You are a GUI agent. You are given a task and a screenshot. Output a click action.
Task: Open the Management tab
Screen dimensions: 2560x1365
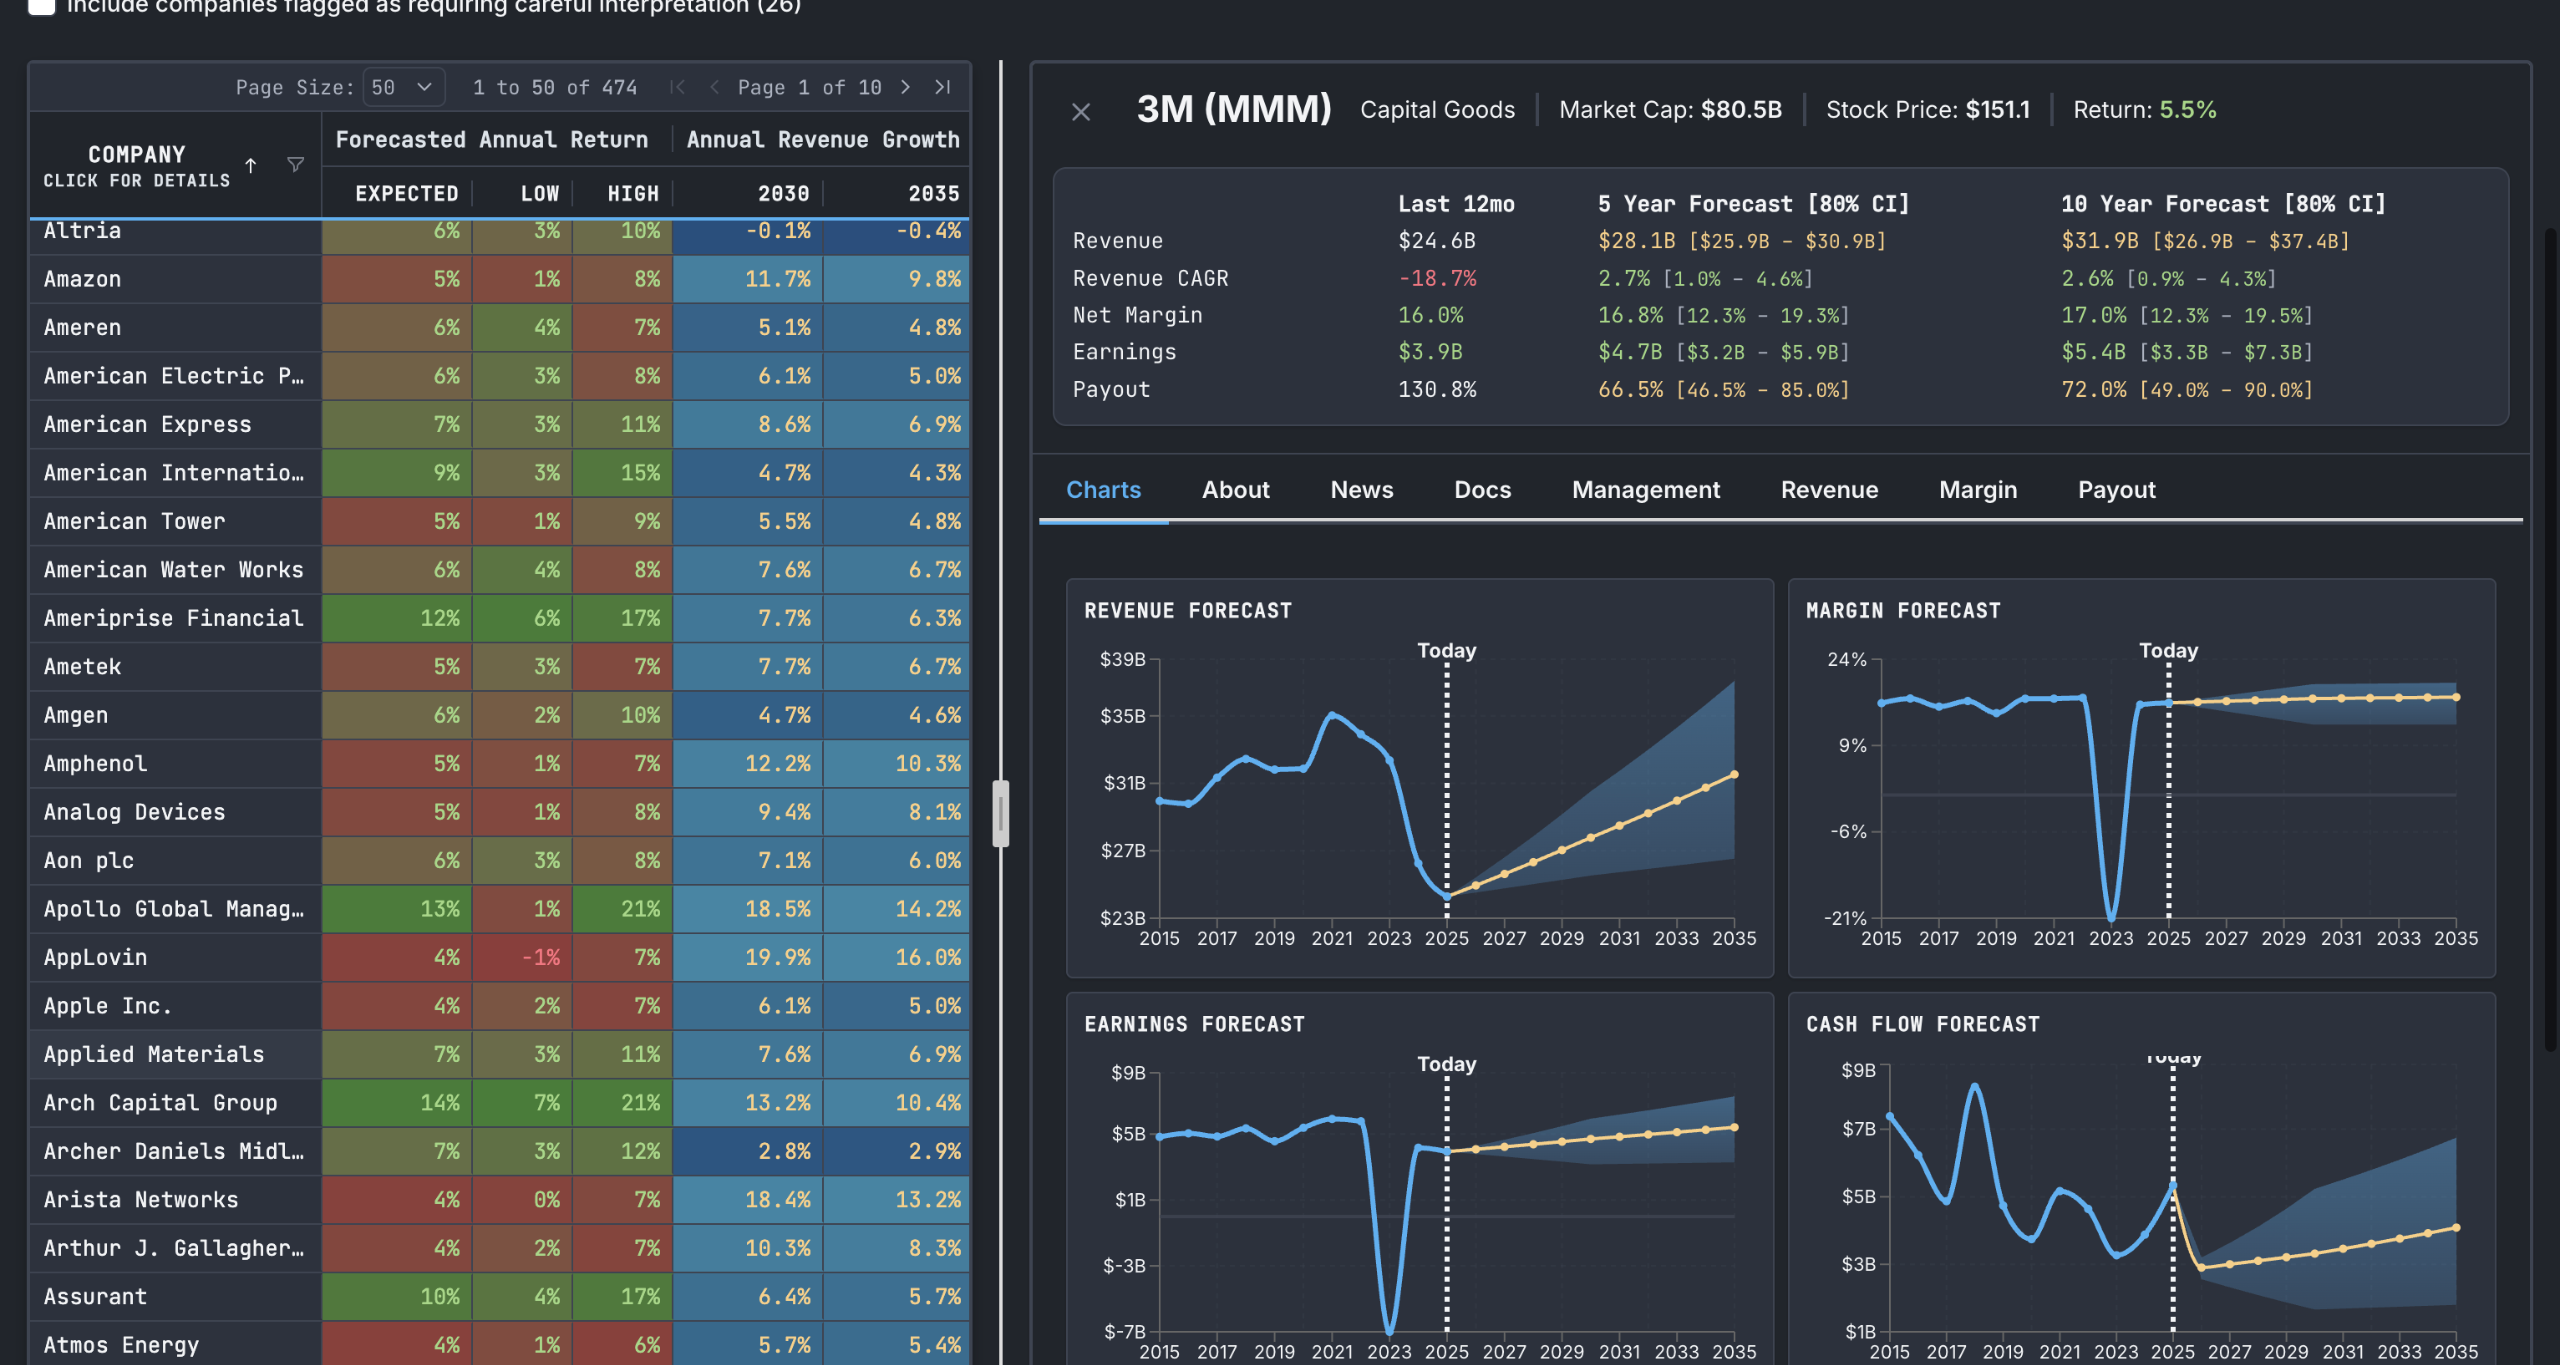[1645, 490]
